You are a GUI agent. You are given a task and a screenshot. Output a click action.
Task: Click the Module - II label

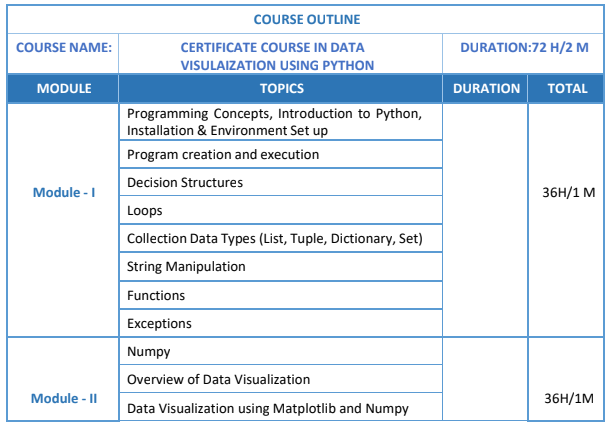[64, 398]
